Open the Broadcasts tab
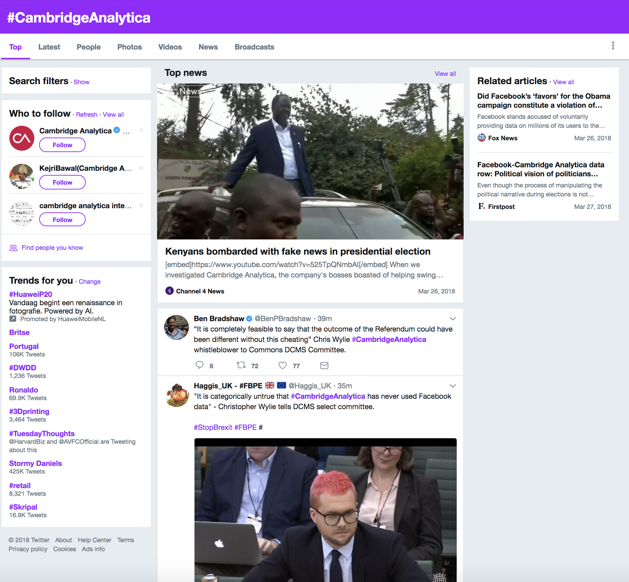This screenshot has height=582, width=629. pyautogui.click(x=254, y=47)
